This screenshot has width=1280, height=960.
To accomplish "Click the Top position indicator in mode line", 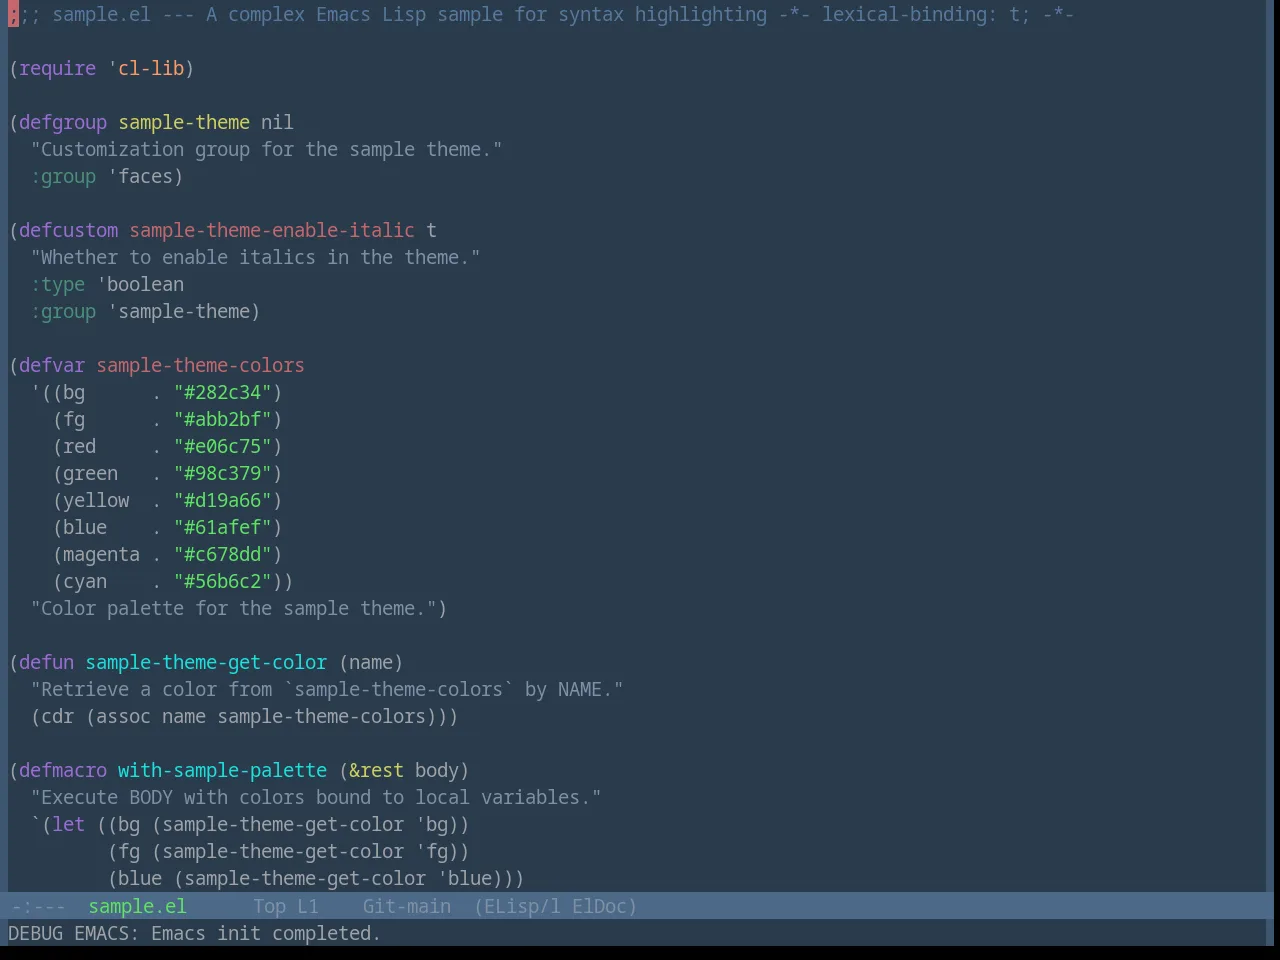I will pos(269,906).
